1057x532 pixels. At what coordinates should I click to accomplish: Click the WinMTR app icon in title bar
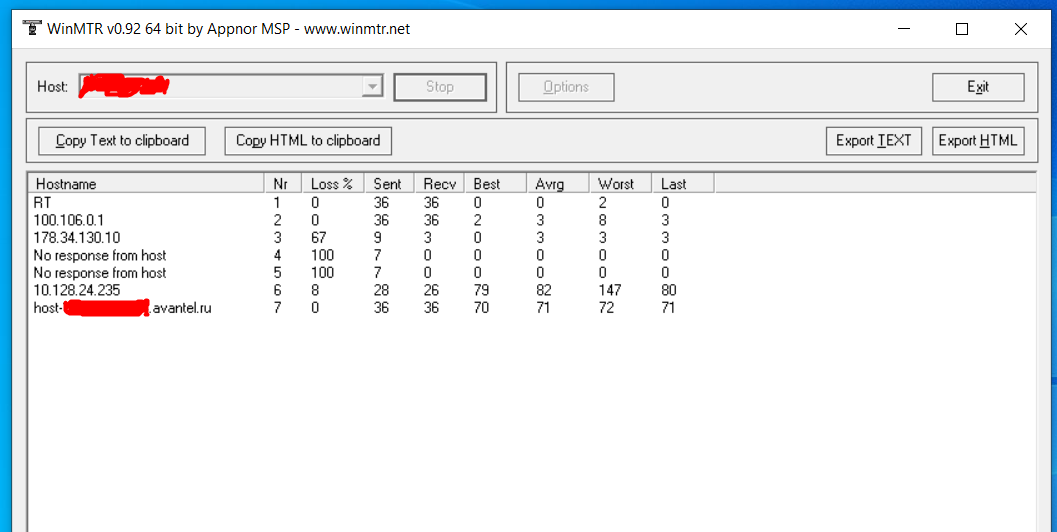(31, 28)
